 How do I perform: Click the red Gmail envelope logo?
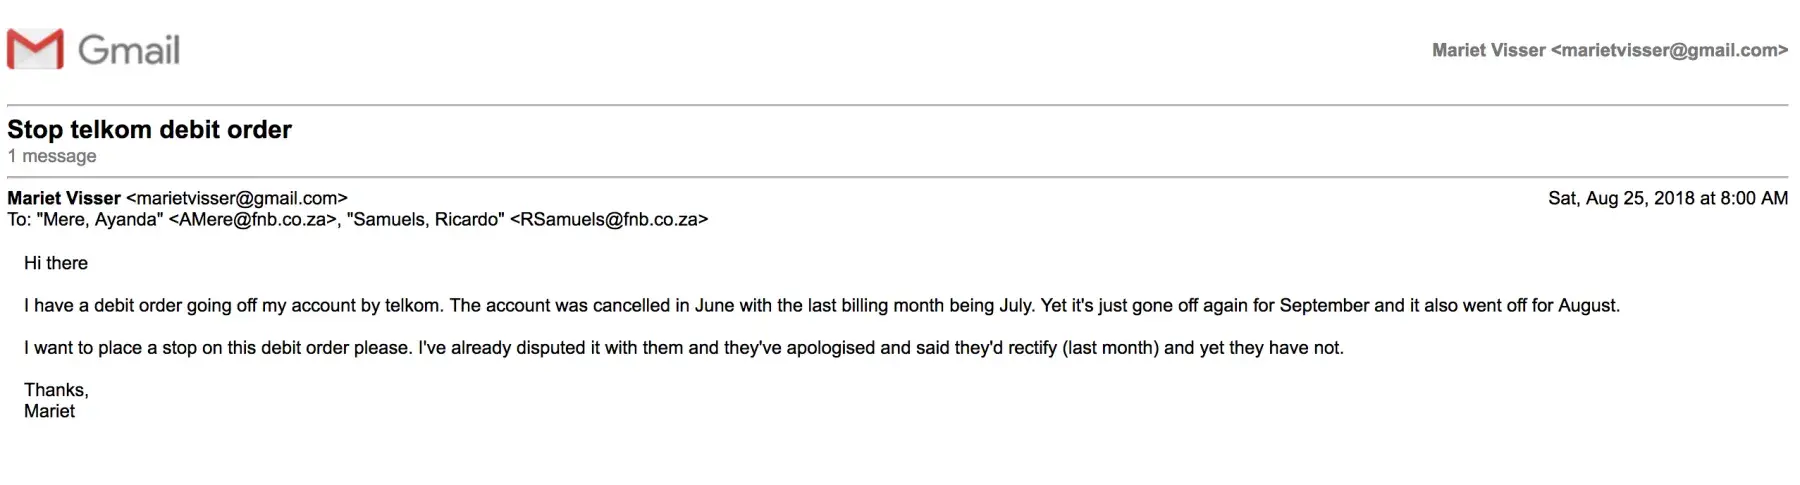click(x=35, y=49)
